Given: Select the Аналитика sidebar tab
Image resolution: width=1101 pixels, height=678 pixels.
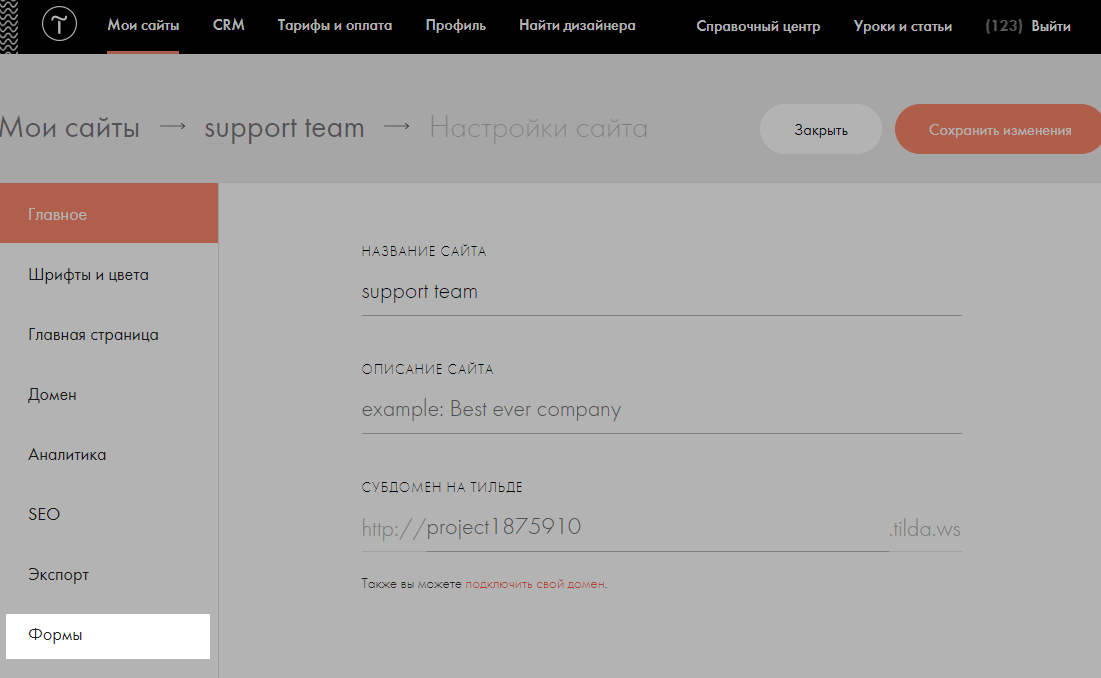Looking at the screenshot, I should [x=67, y=455].
